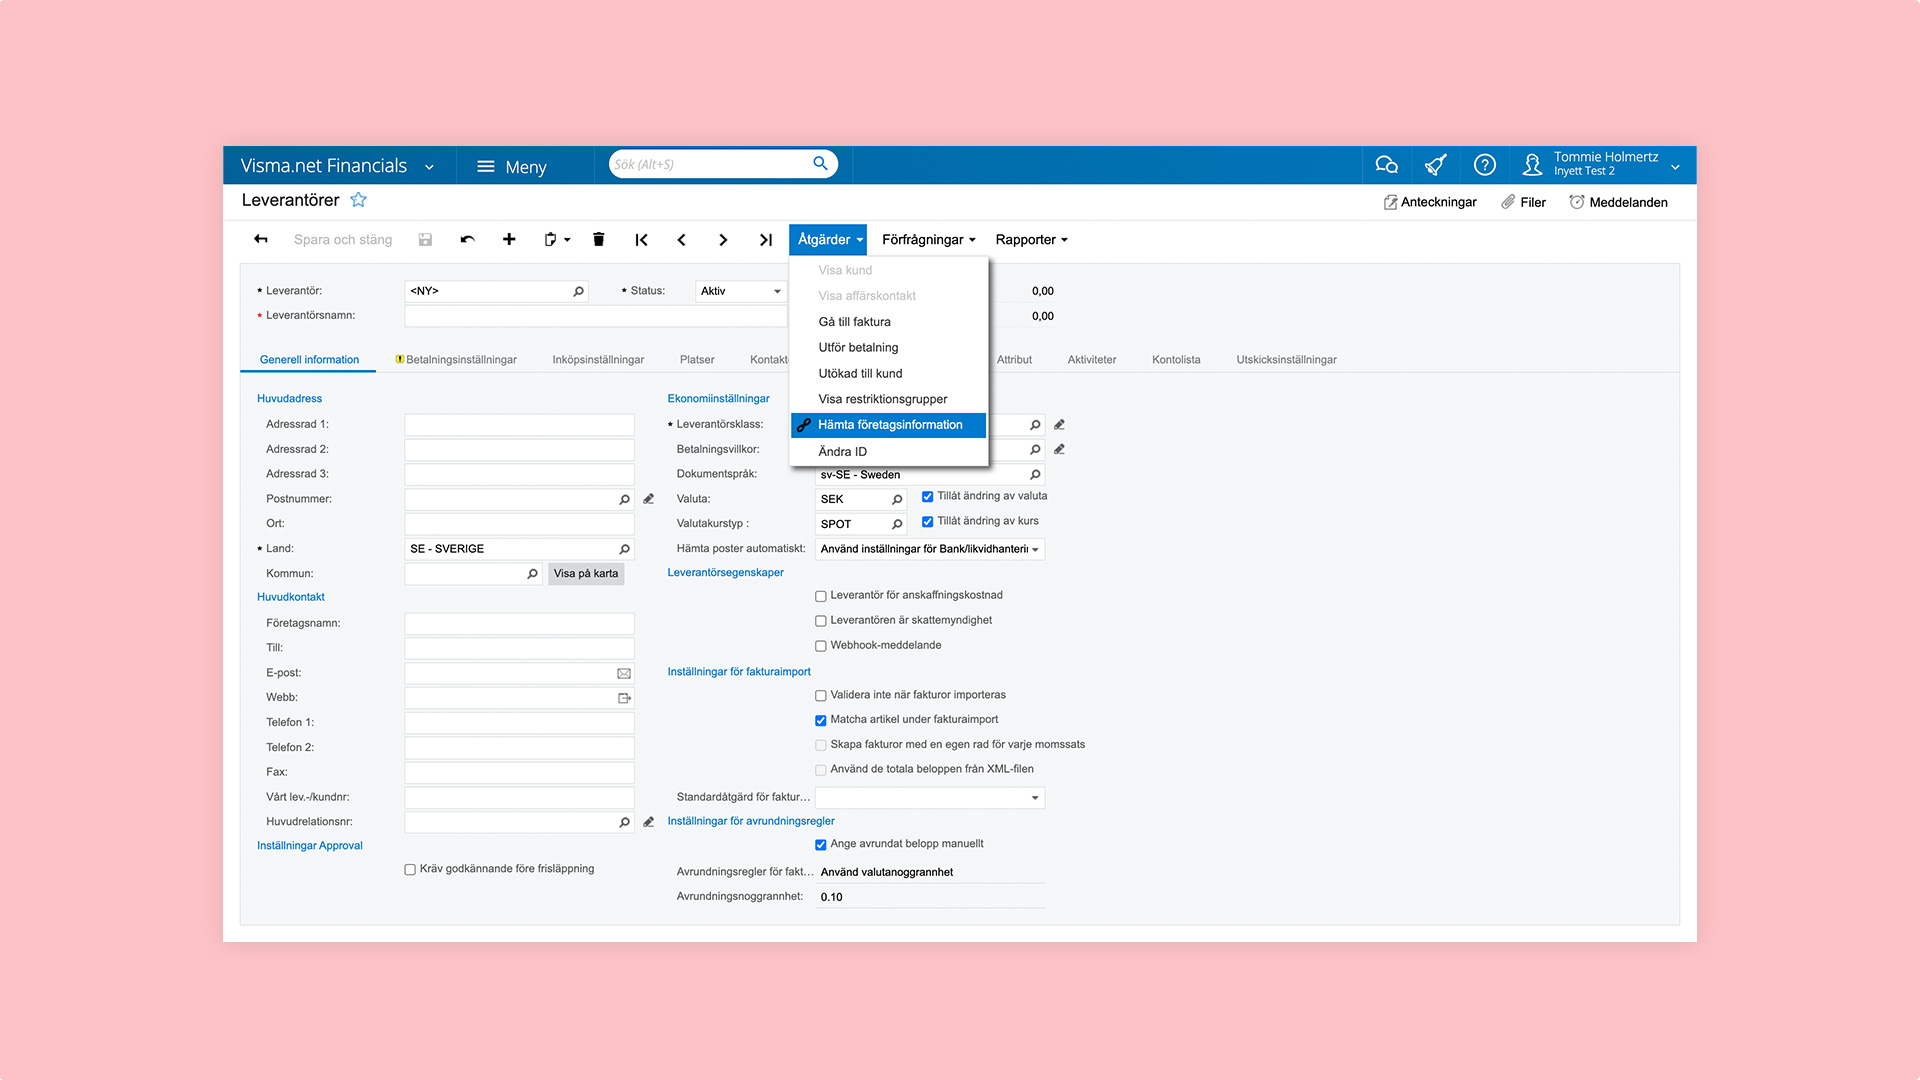Select Utför betalning menu item
The image size is (1920, 1080).
pyautogui.click(x=888, y=348)
